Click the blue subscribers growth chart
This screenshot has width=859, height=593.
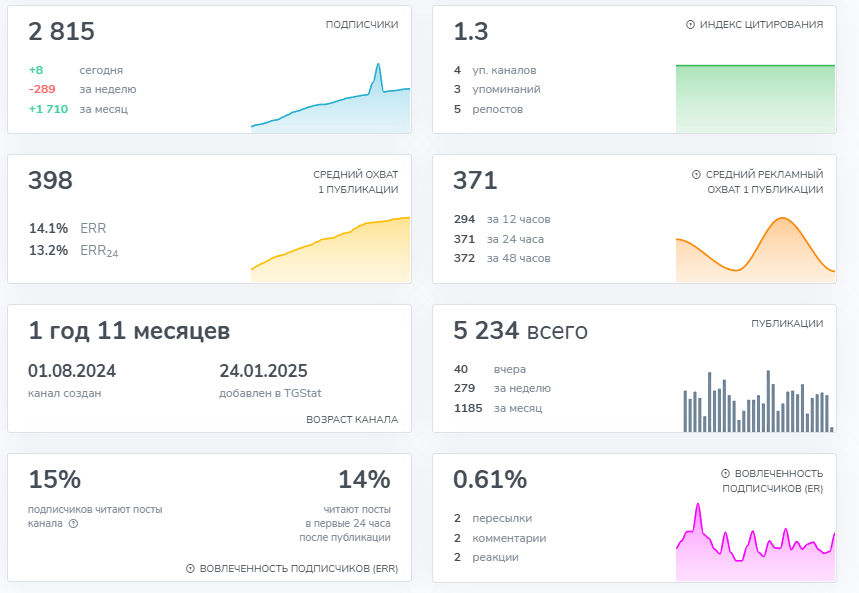[x=330, y=98]
